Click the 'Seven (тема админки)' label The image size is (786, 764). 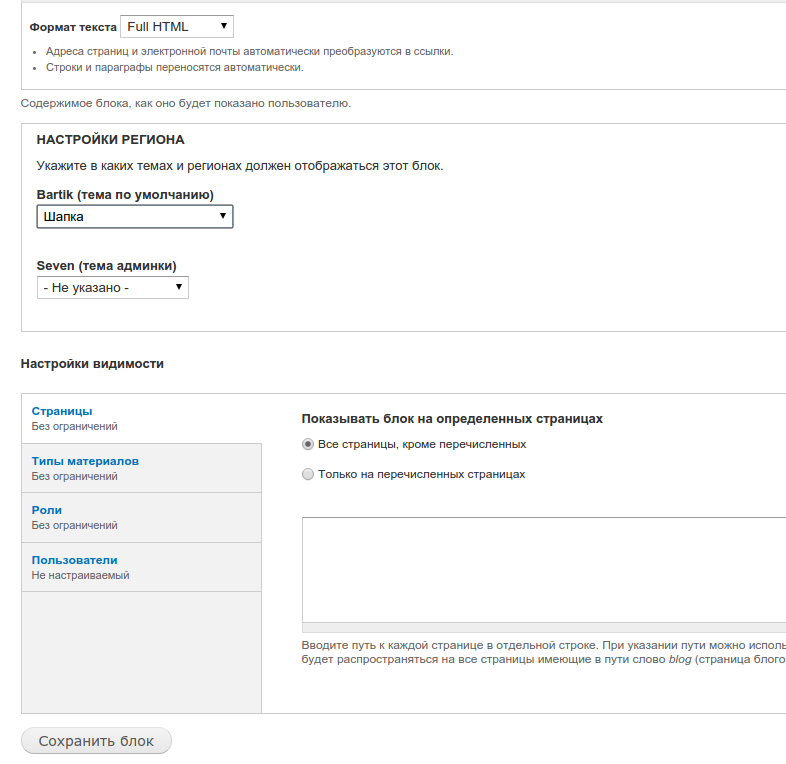106,266
